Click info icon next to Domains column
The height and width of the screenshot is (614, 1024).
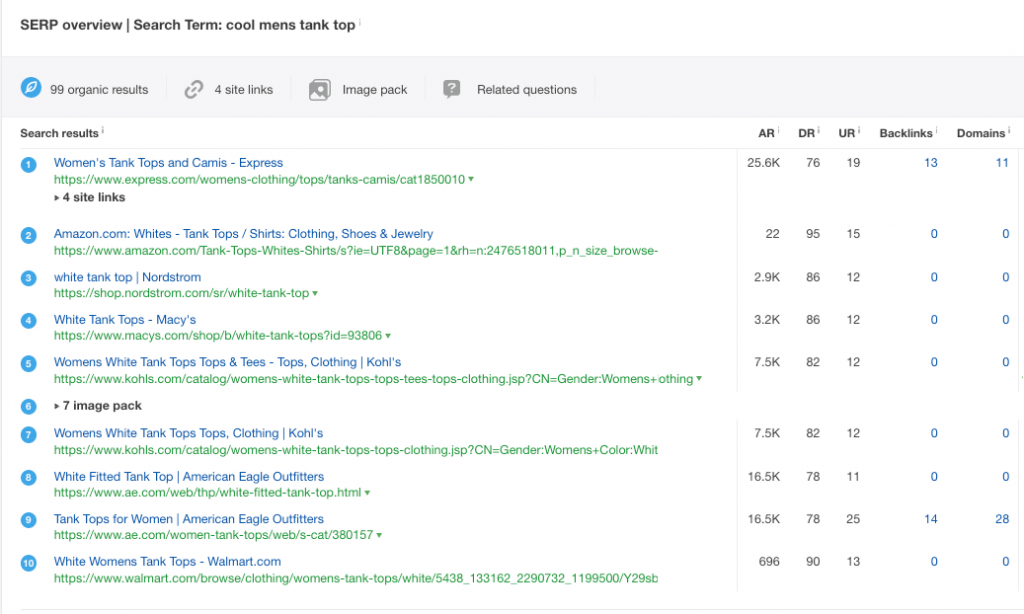[x=1009, y=130]
